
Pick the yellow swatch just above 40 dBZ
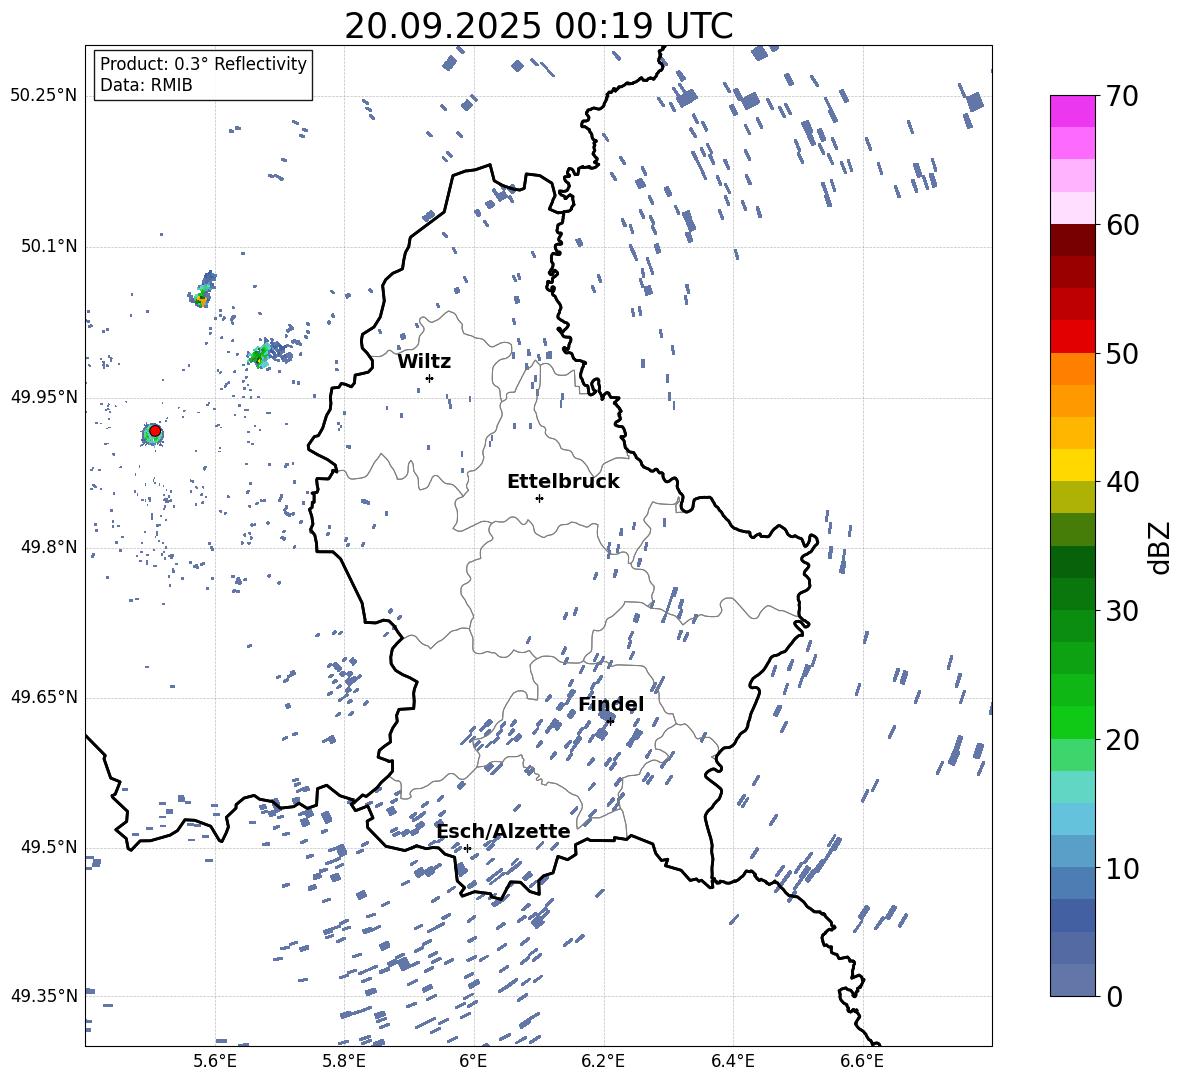[x=1072, y=465]
